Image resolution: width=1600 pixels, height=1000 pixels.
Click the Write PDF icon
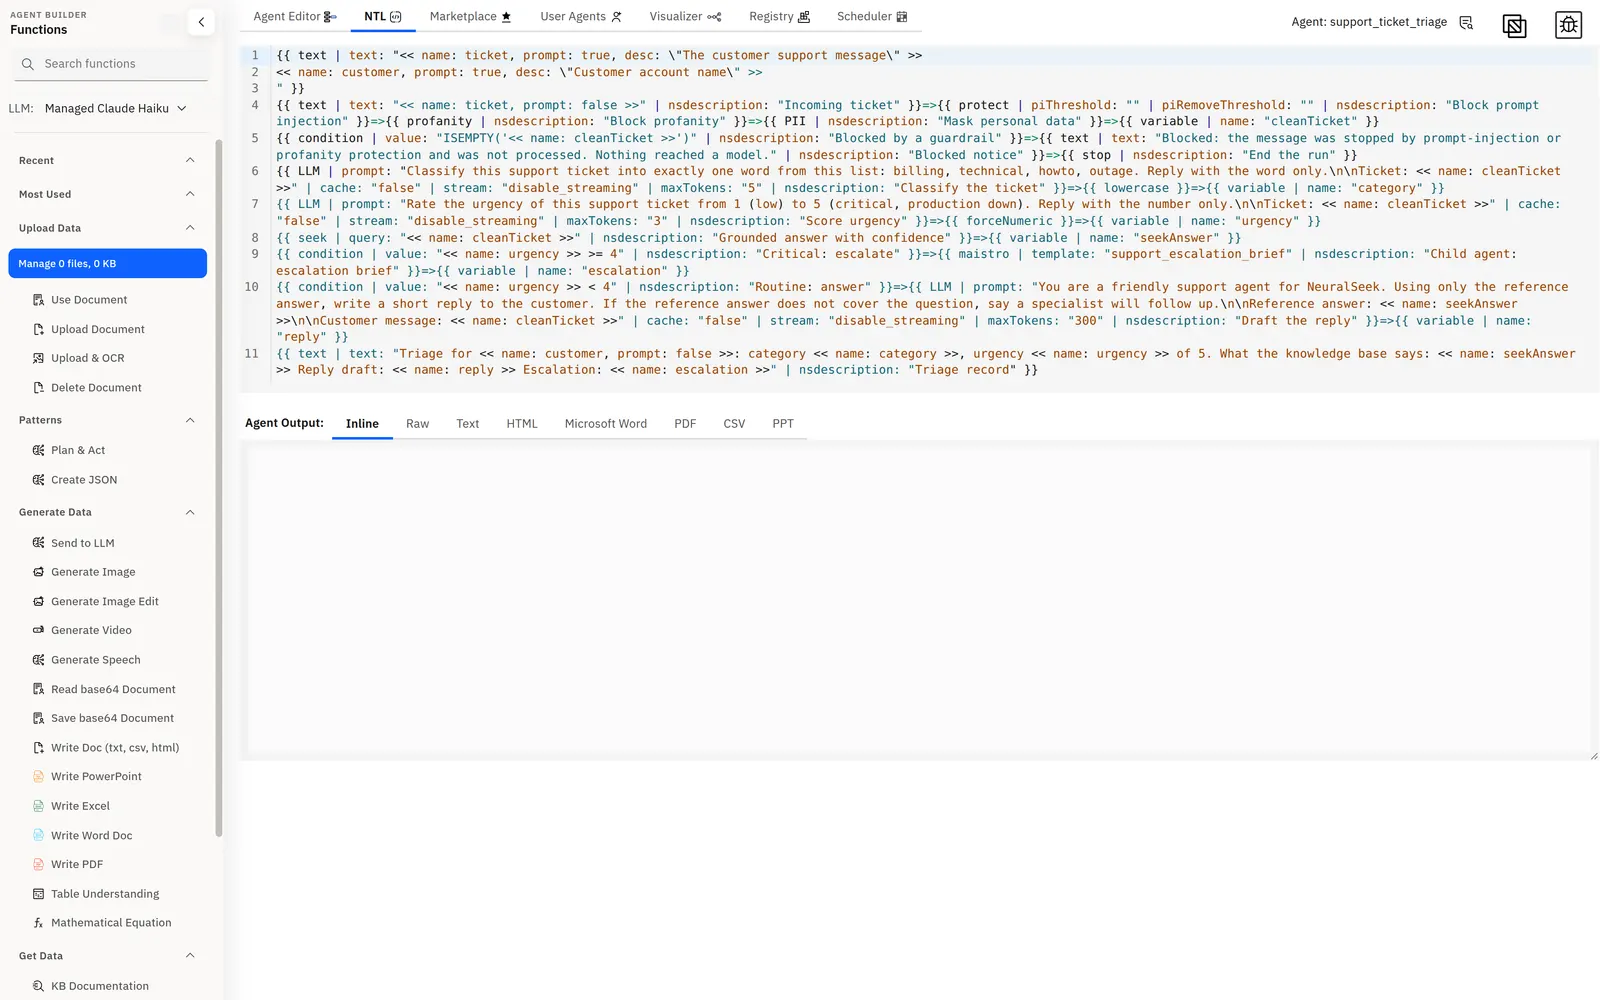(x=38, y=864)
